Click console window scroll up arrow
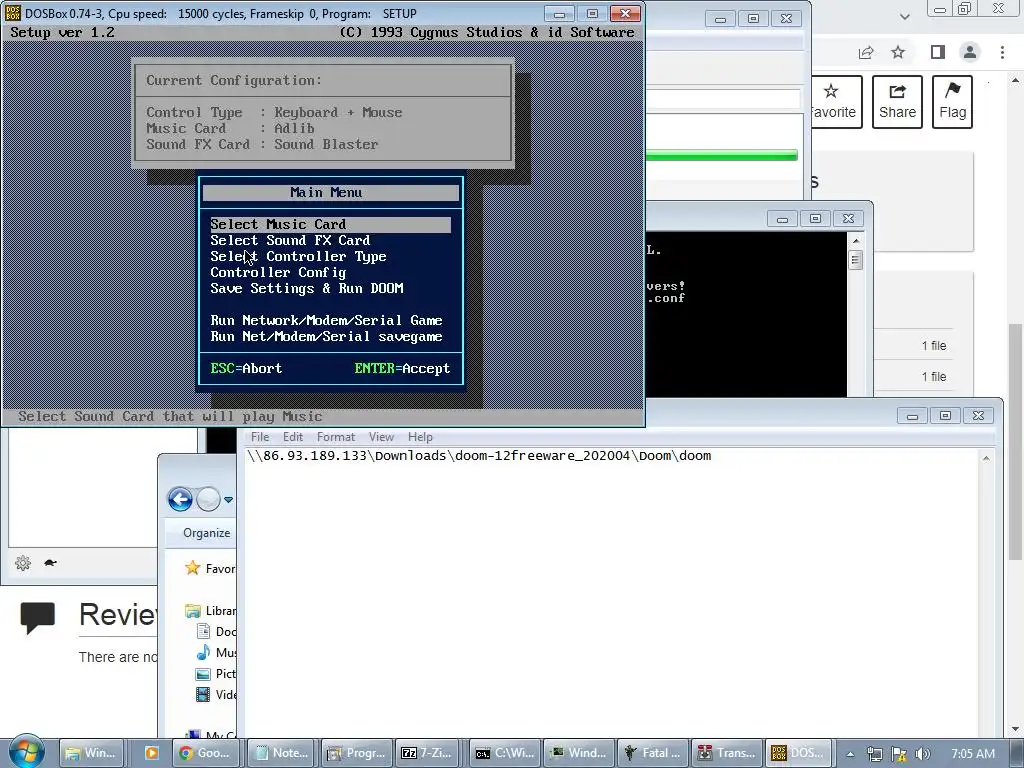 (856, 240)
